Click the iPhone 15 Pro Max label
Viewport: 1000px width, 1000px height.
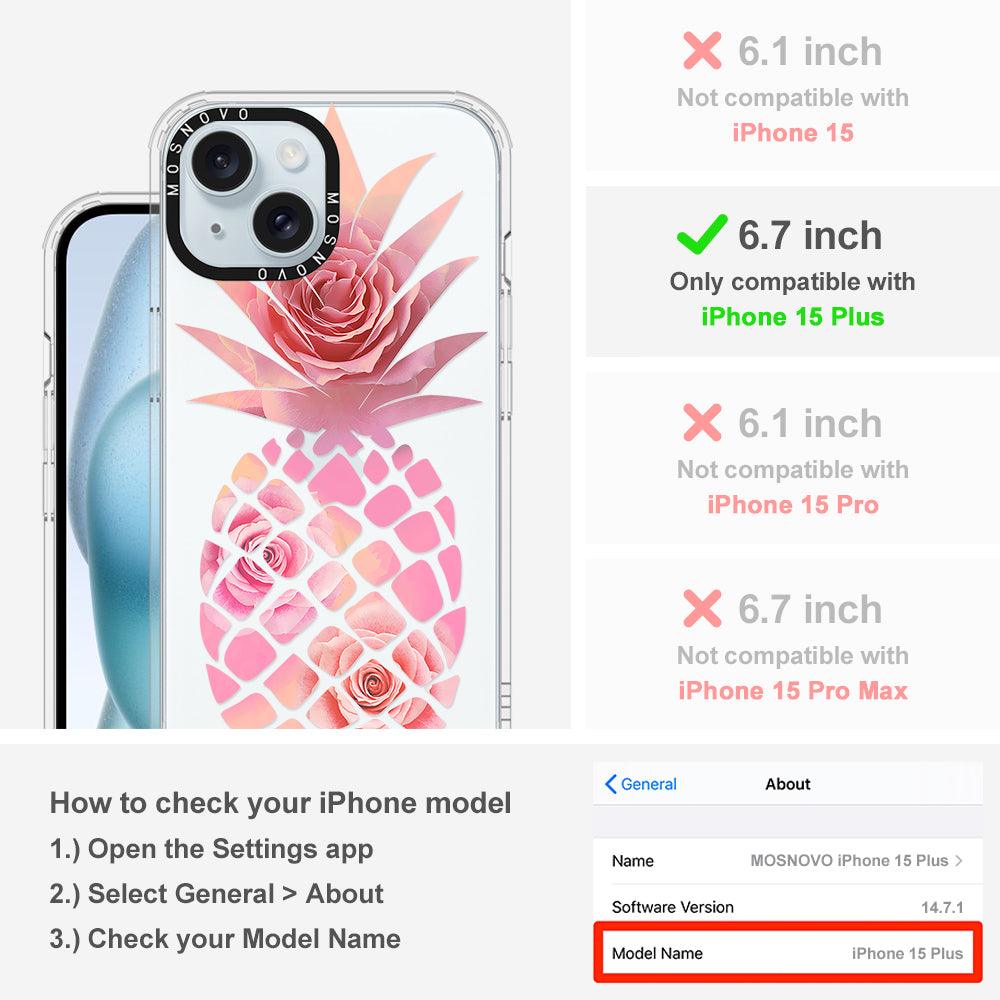coord(793,691)
